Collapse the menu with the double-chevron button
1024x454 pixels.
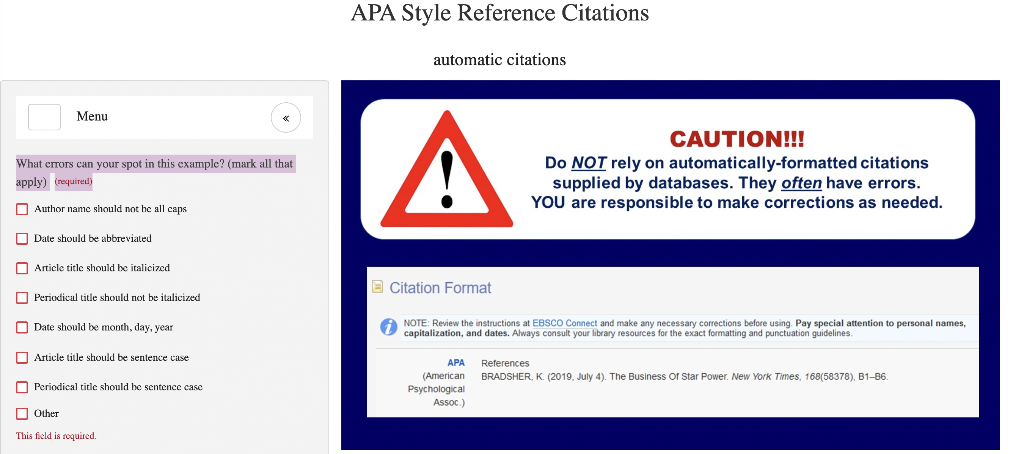pyautogui.click(x=285, y=118)
